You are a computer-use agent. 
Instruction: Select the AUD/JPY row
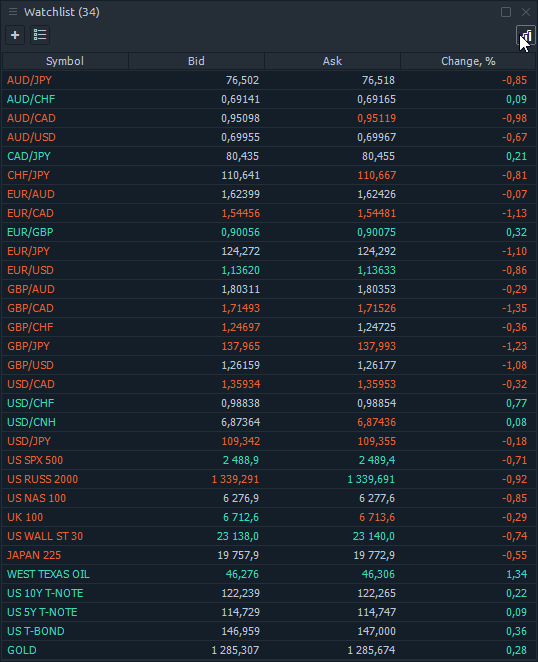[x=269, y=80]
